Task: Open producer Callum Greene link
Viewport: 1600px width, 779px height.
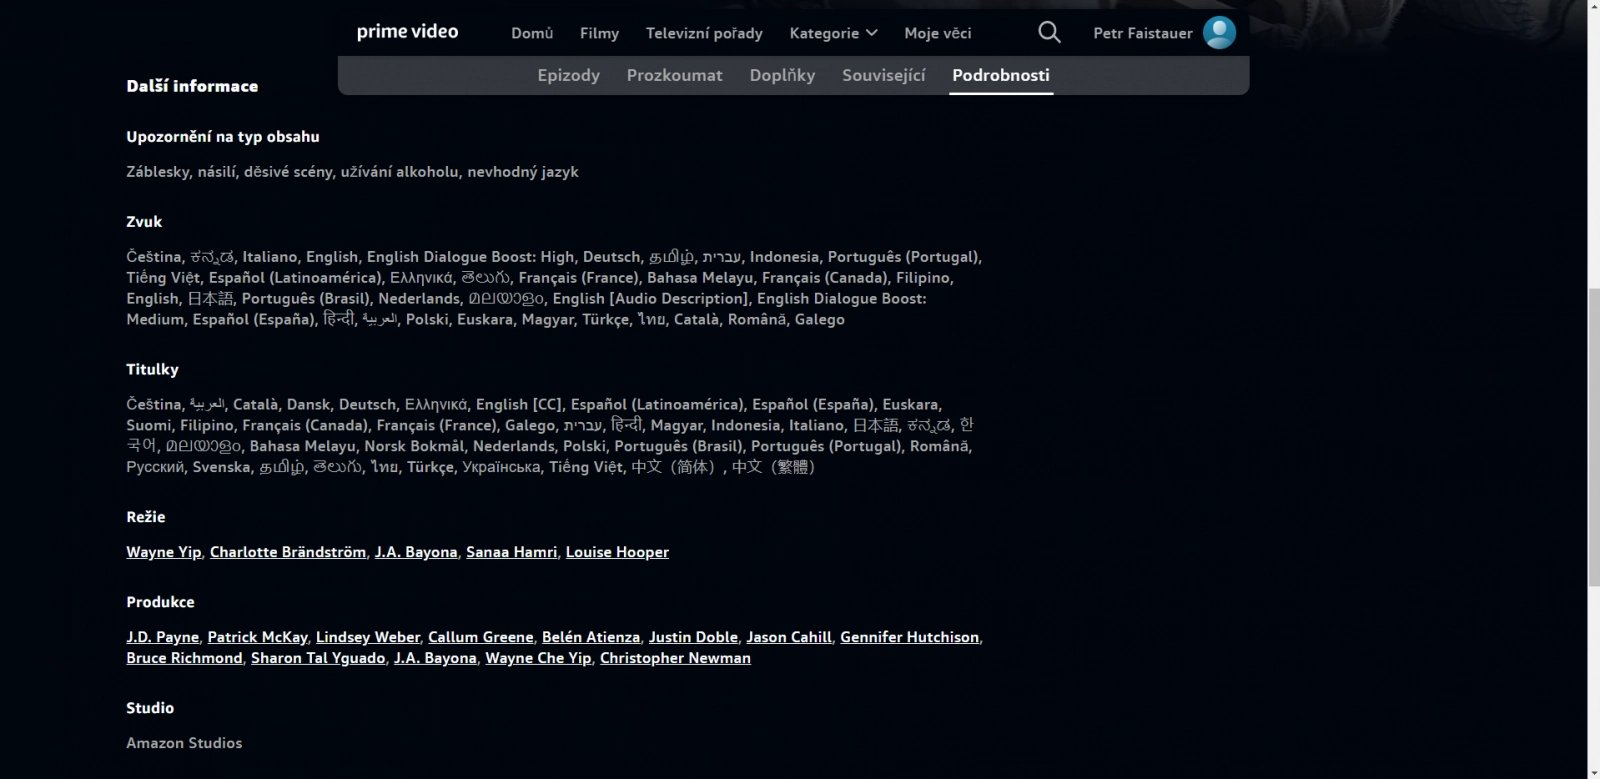Action: [x=480, y=637]
